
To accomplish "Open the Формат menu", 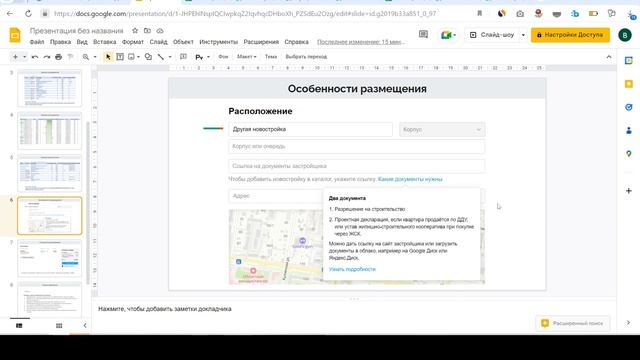I will point(133,42).
